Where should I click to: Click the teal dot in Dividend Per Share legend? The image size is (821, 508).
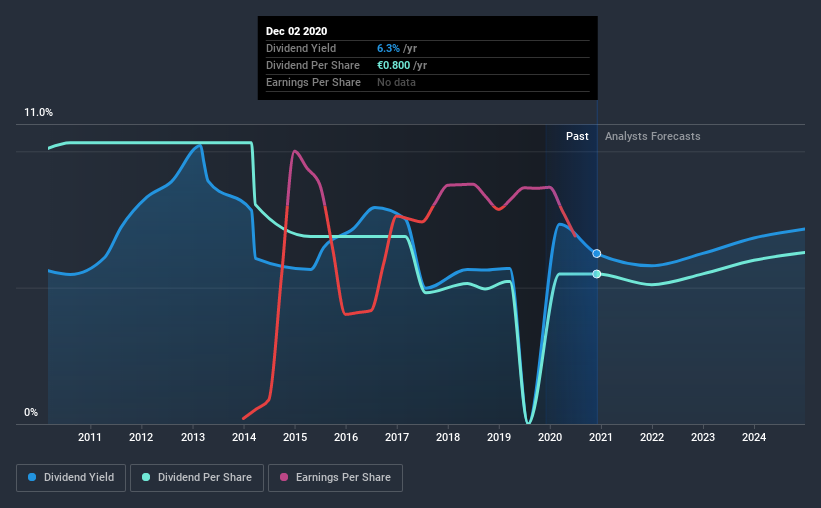coord(146,477)
